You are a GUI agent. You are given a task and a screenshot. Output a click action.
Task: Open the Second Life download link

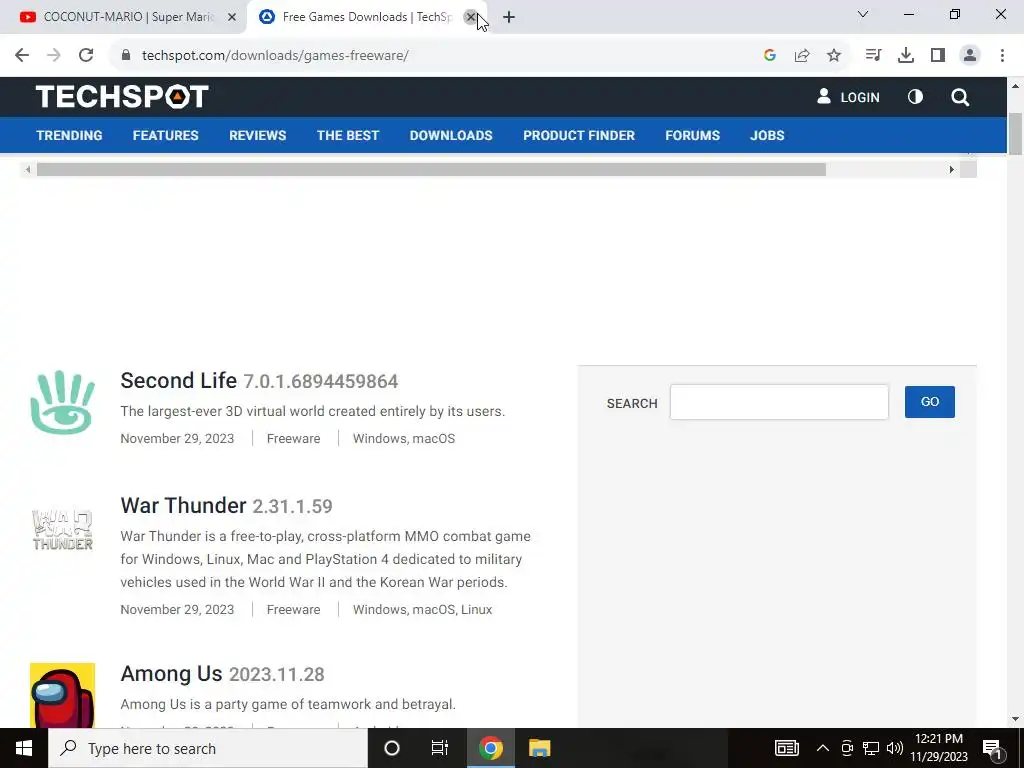178,380
